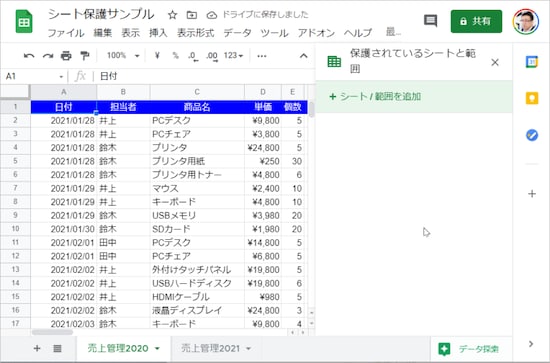
Task: Apply percent format
Action: (x=175, y=55)
